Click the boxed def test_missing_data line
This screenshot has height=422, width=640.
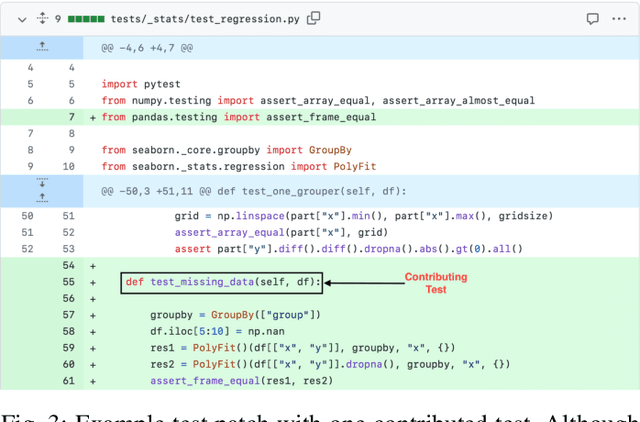coord(222,283)
